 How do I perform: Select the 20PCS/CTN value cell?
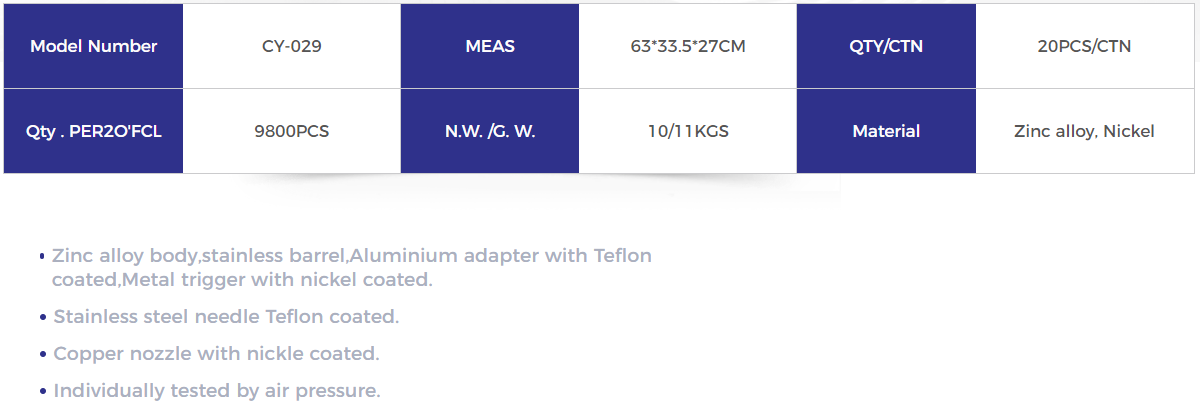[x=1085, y=46]
